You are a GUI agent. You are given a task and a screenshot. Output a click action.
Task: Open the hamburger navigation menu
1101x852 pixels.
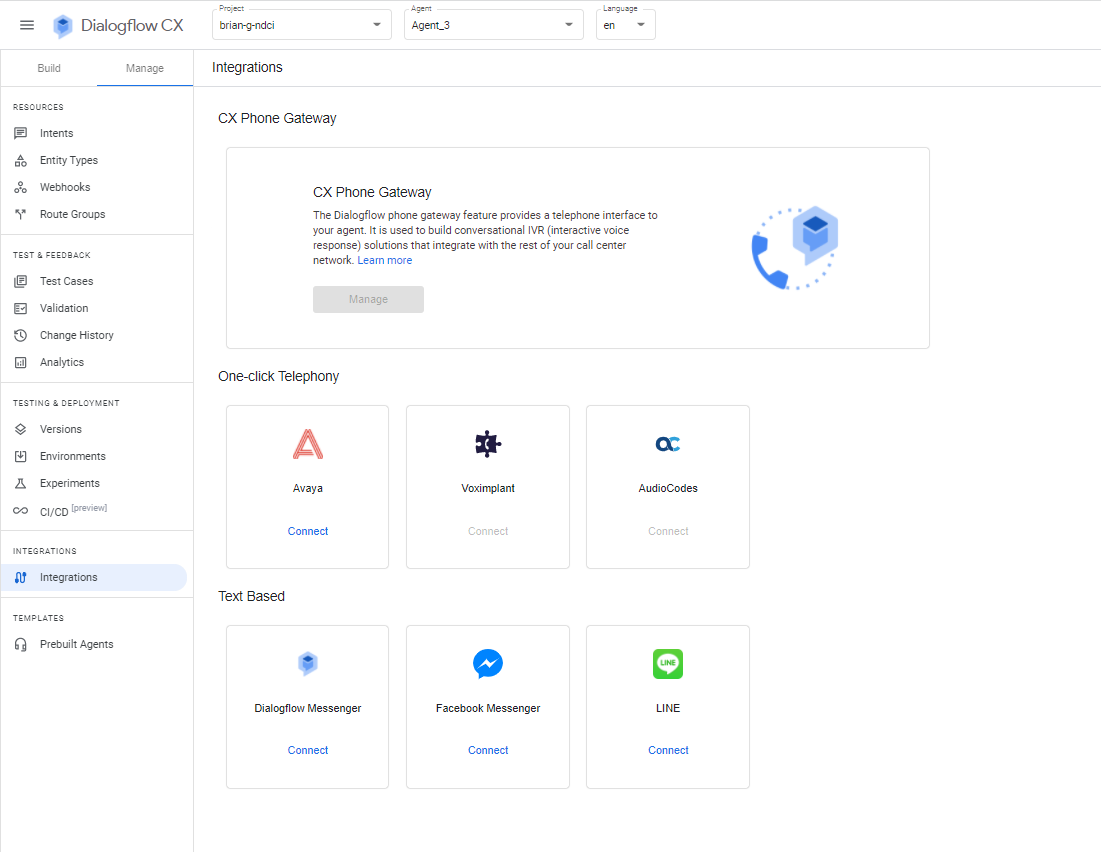pos(27,25)
